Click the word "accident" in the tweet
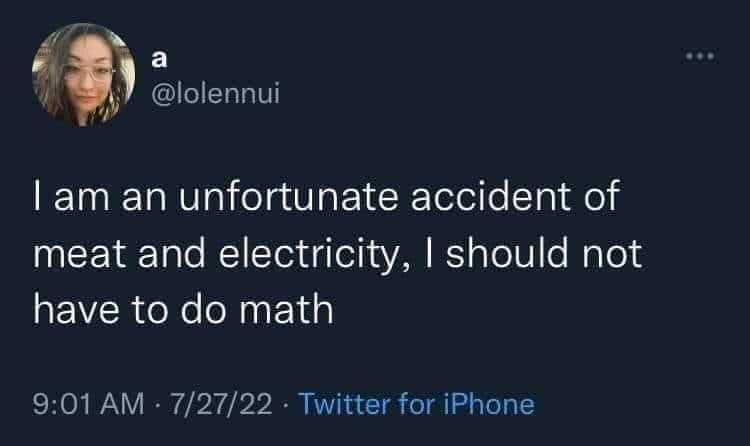This screenshot has width=750, height=446. pos(491,196)
